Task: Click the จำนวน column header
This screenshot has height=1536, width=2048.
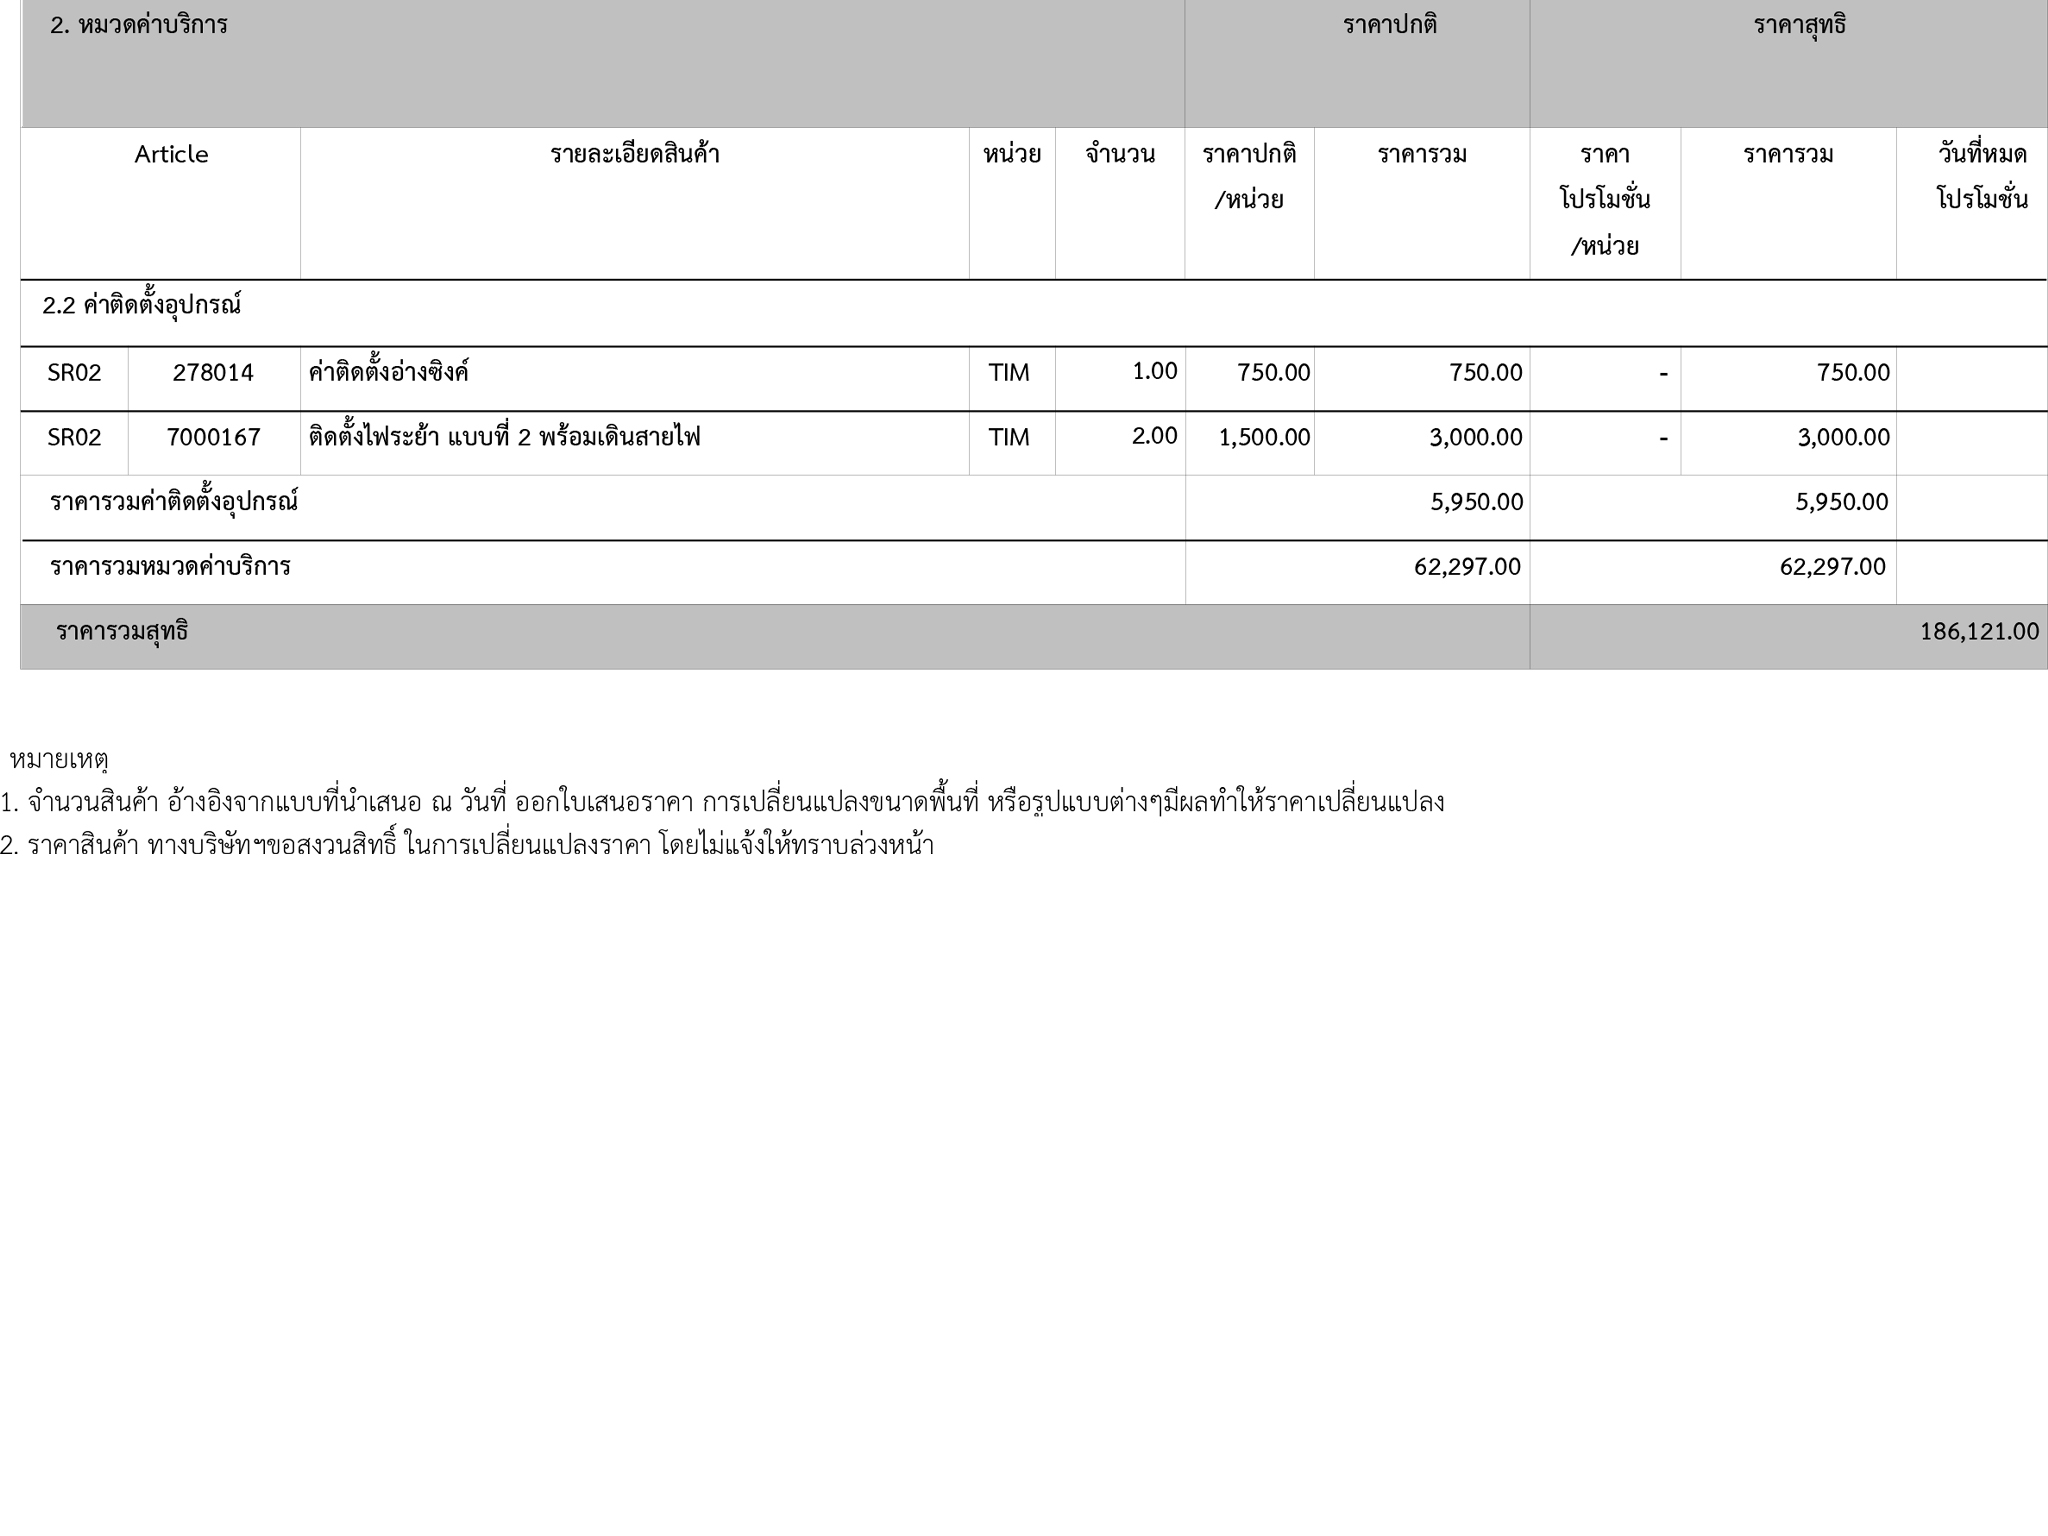Action: [x=1119, y=155]
